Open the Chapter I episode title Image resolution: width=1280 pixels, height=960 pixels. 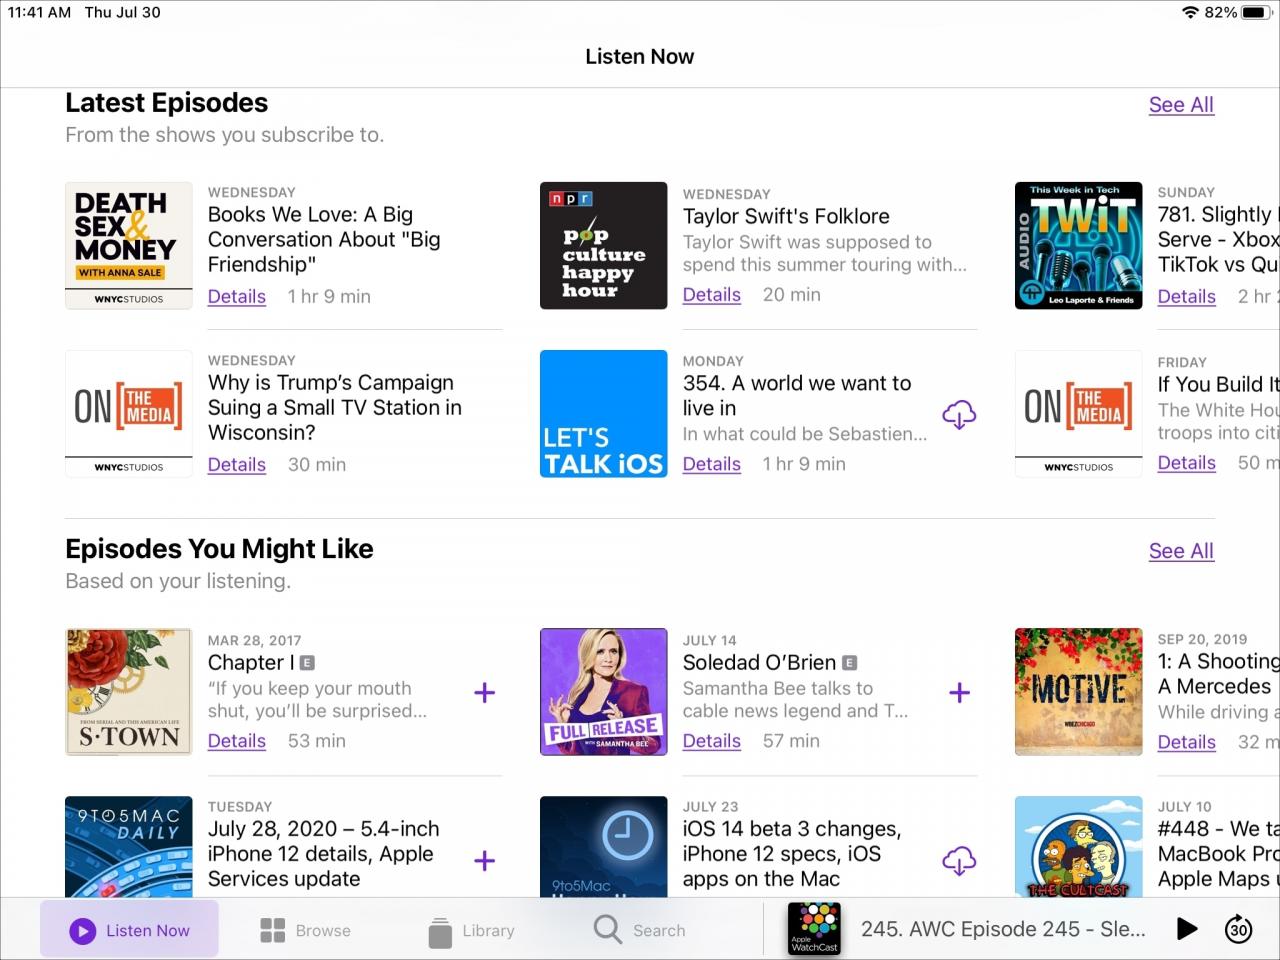tap(251, 663)
